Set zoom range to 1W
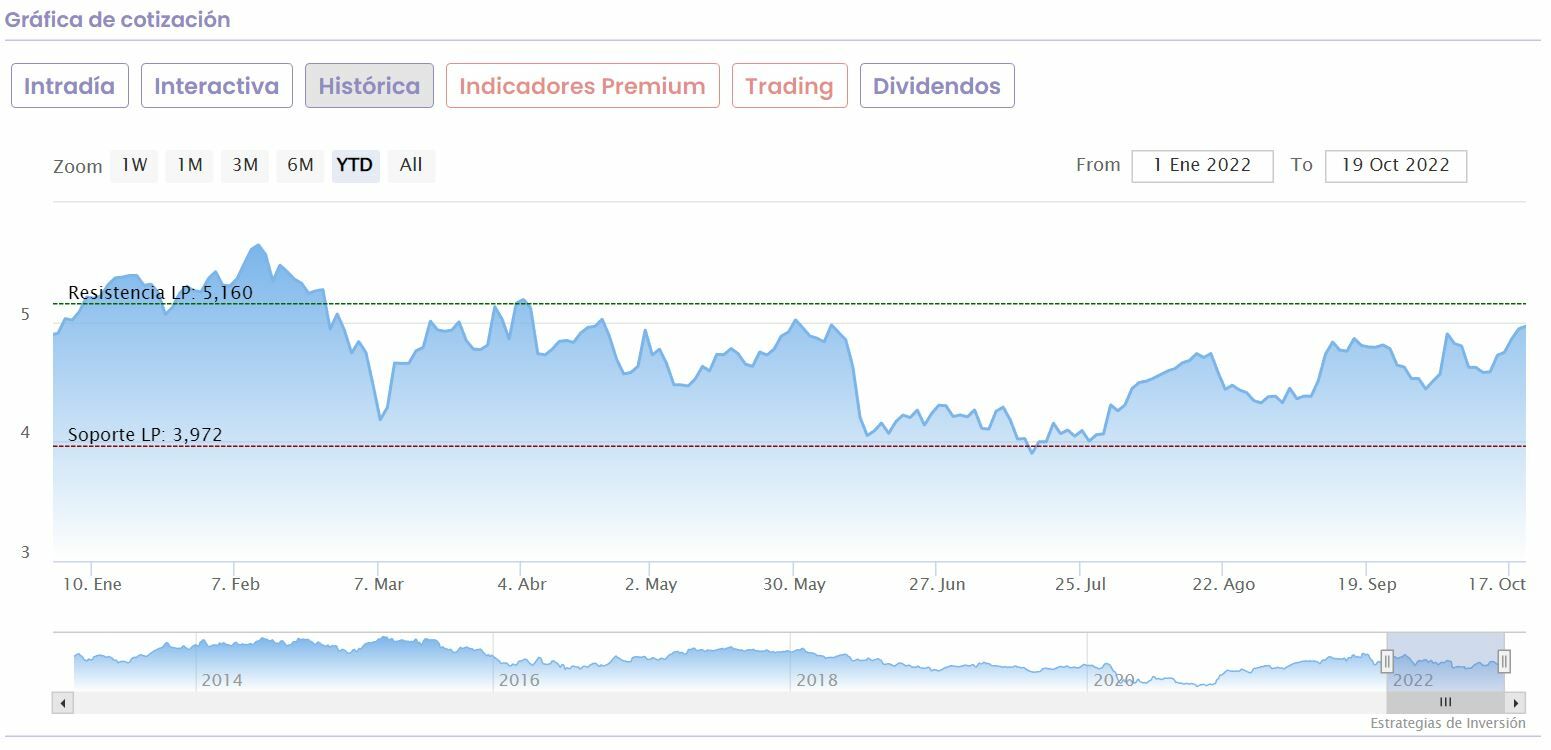This screenshot has width=1551, height=750. (x=134, y=165)
